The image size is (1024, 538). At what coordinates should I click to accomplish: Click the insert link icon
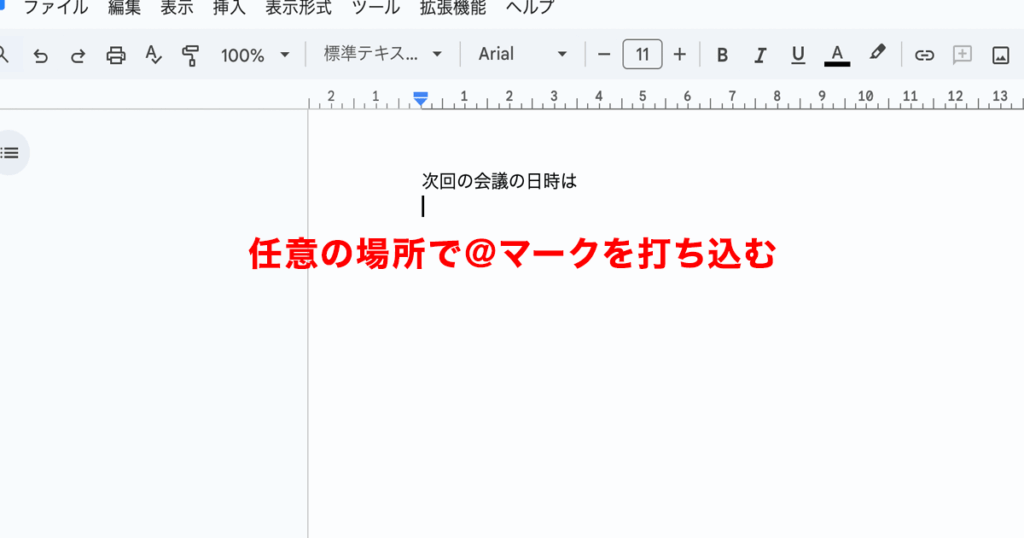pyautogui.click(x=925, y=55)
